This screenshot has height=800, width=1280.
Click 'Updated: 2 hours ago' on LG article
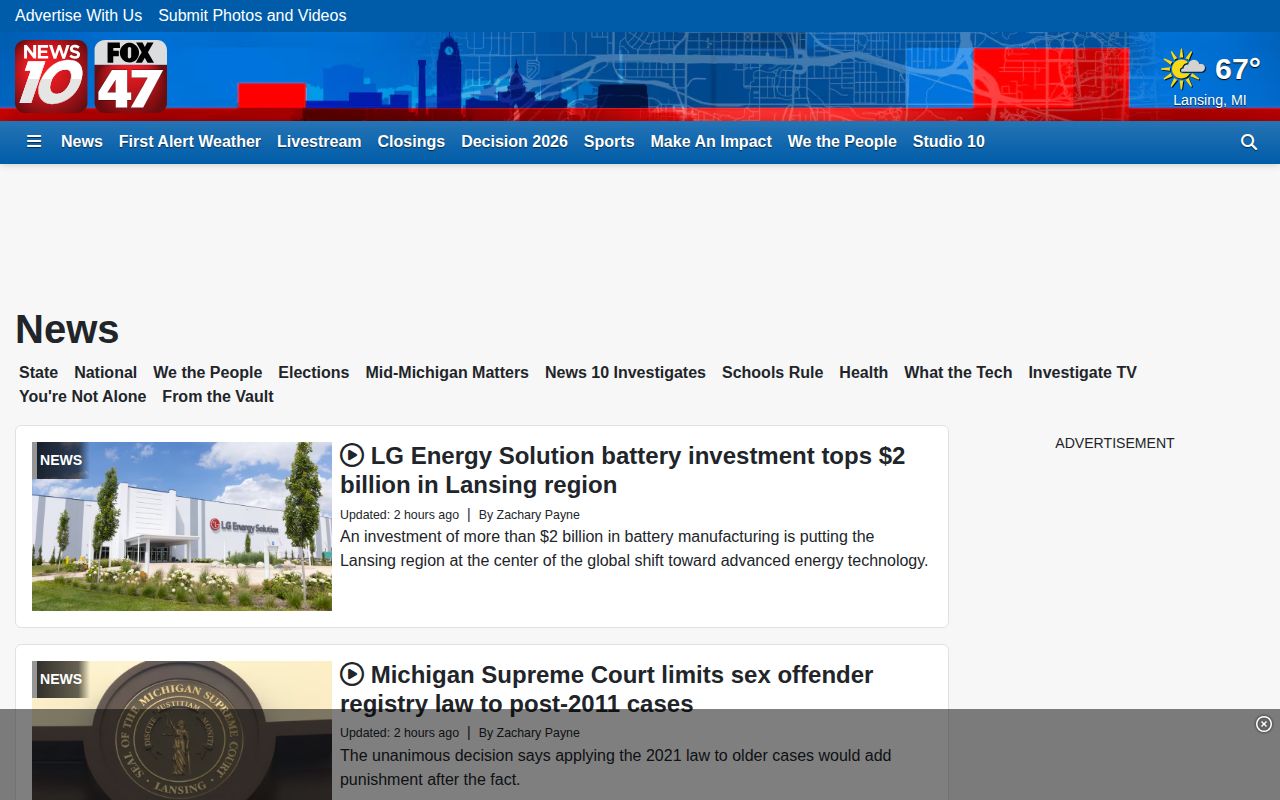(399, 515)
